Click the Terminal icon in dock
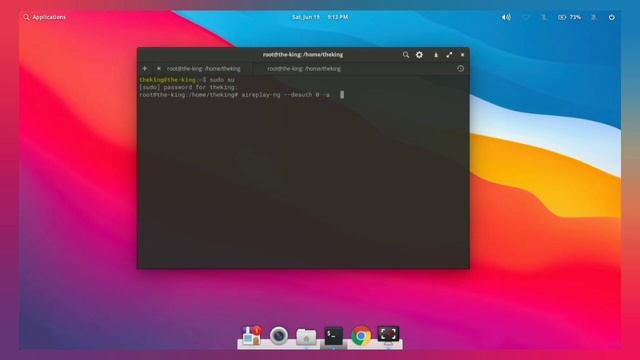640x360 pixels. coord(333,336)
